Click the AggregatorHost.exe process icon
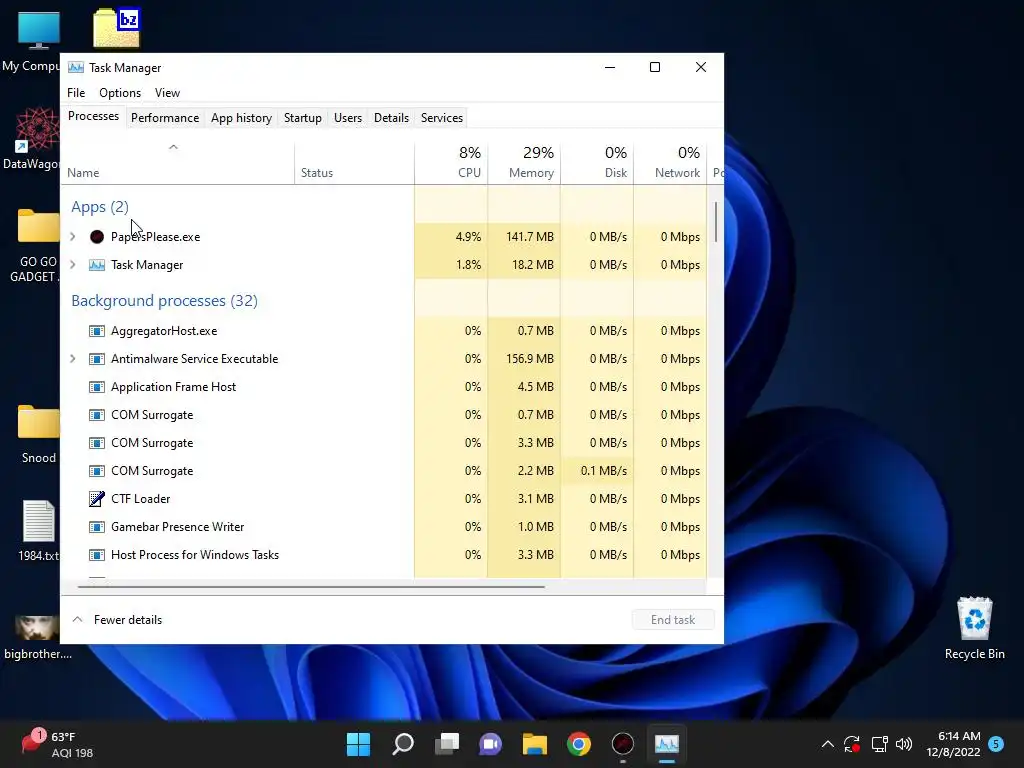1024x768 pixels. (x=97, y=331)
